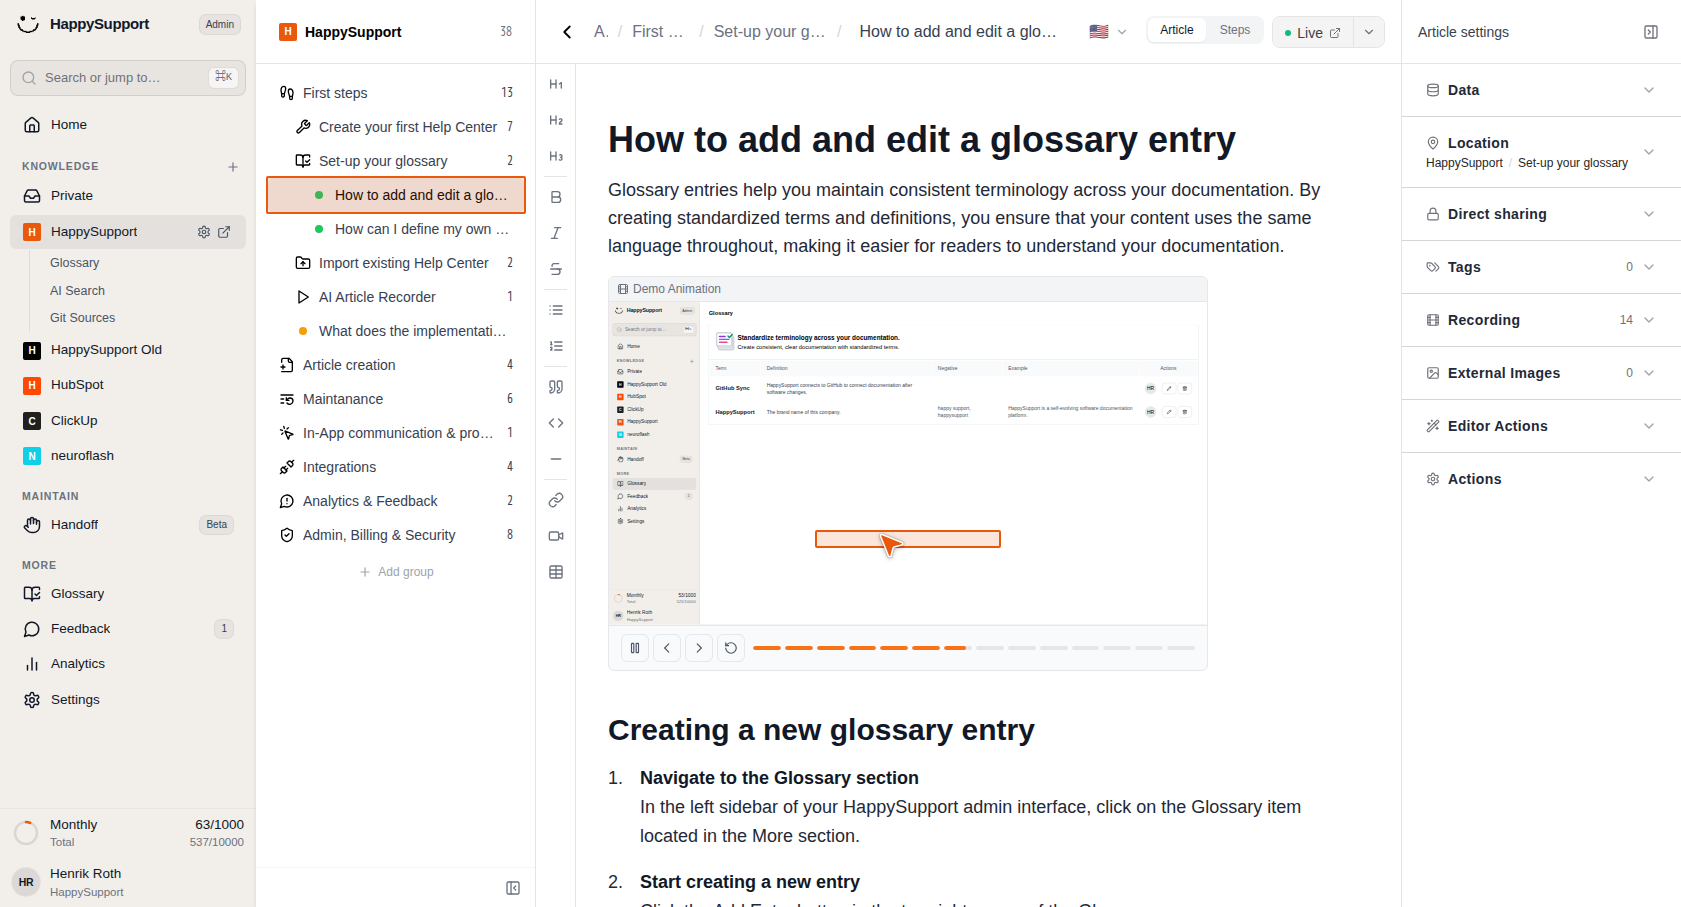Insert a horizontal divider line
1681x907 pixels.
click(556, 459)
